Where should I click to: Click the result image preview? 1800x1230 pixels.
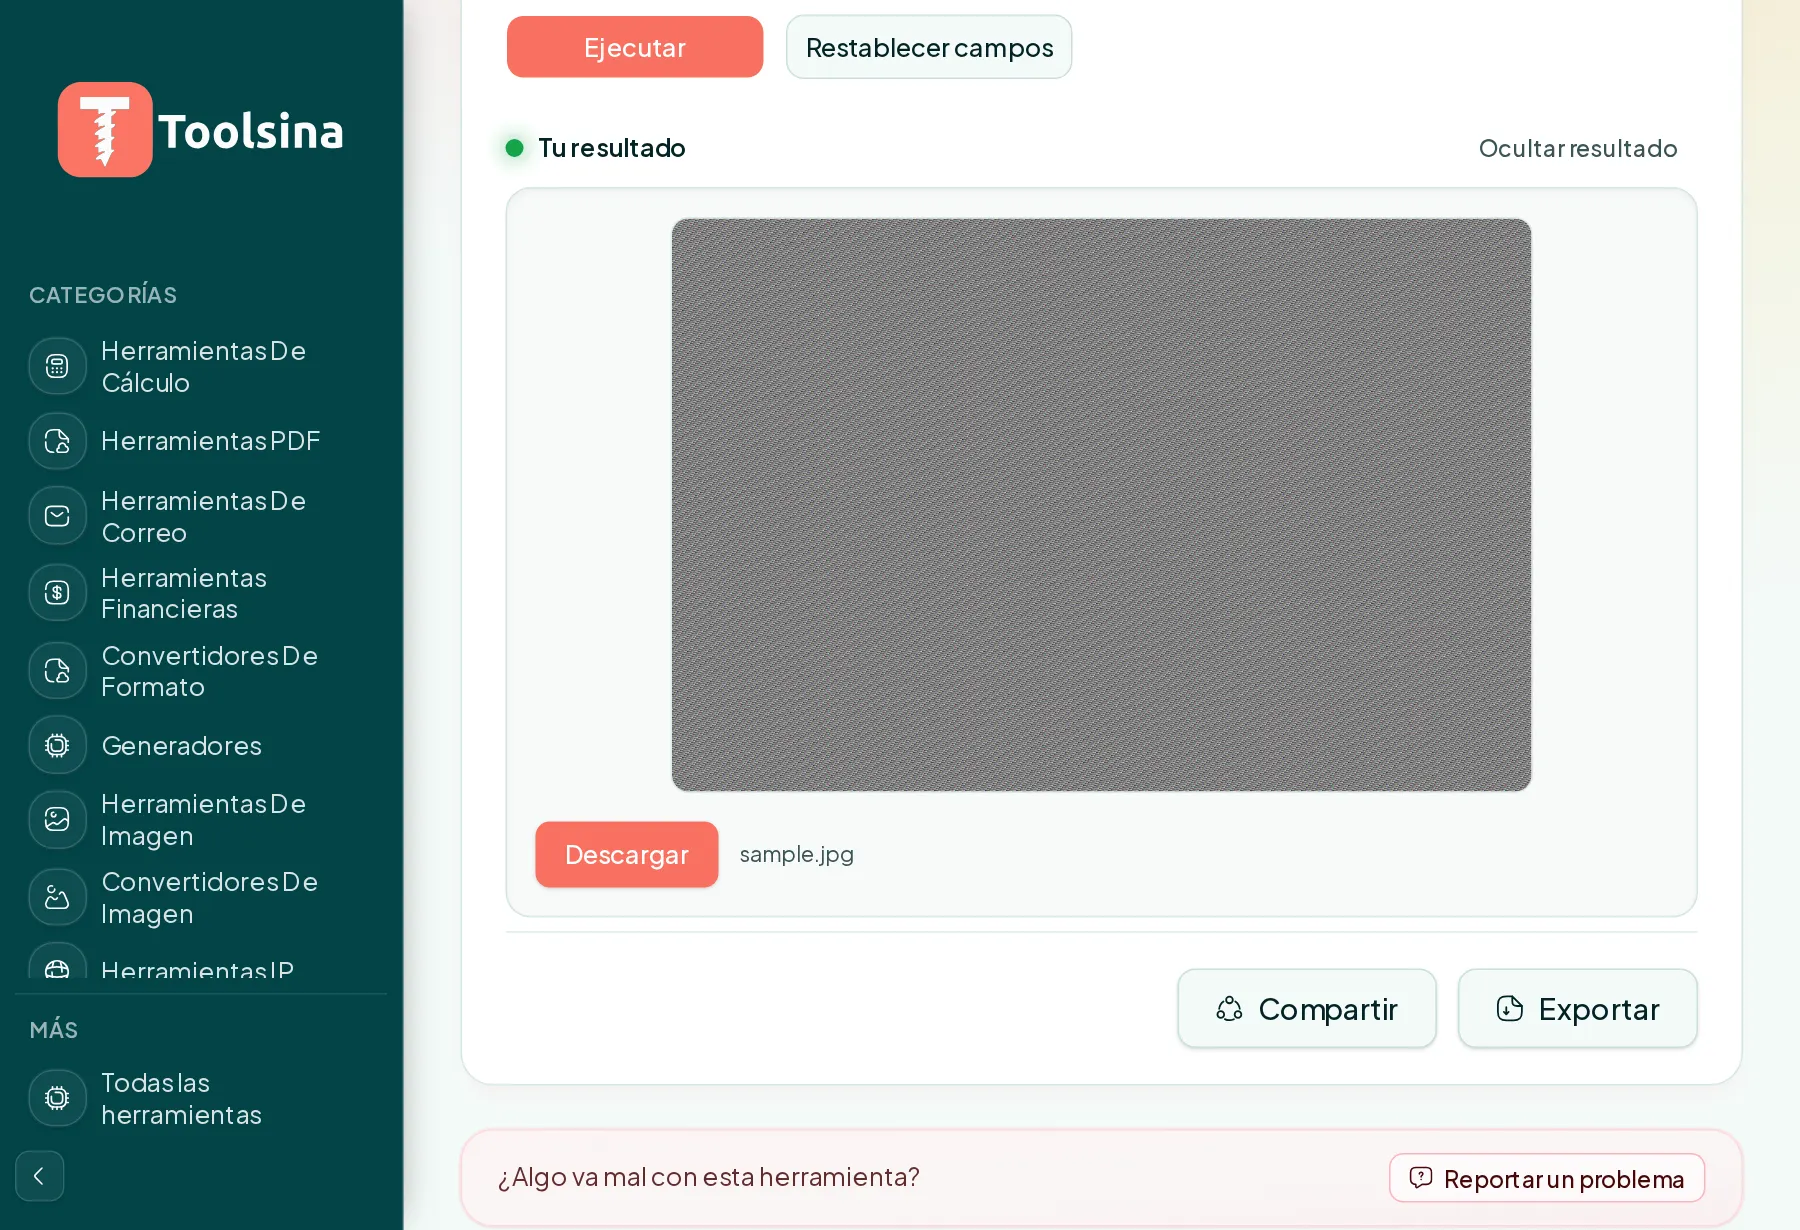pos(1101,505)
